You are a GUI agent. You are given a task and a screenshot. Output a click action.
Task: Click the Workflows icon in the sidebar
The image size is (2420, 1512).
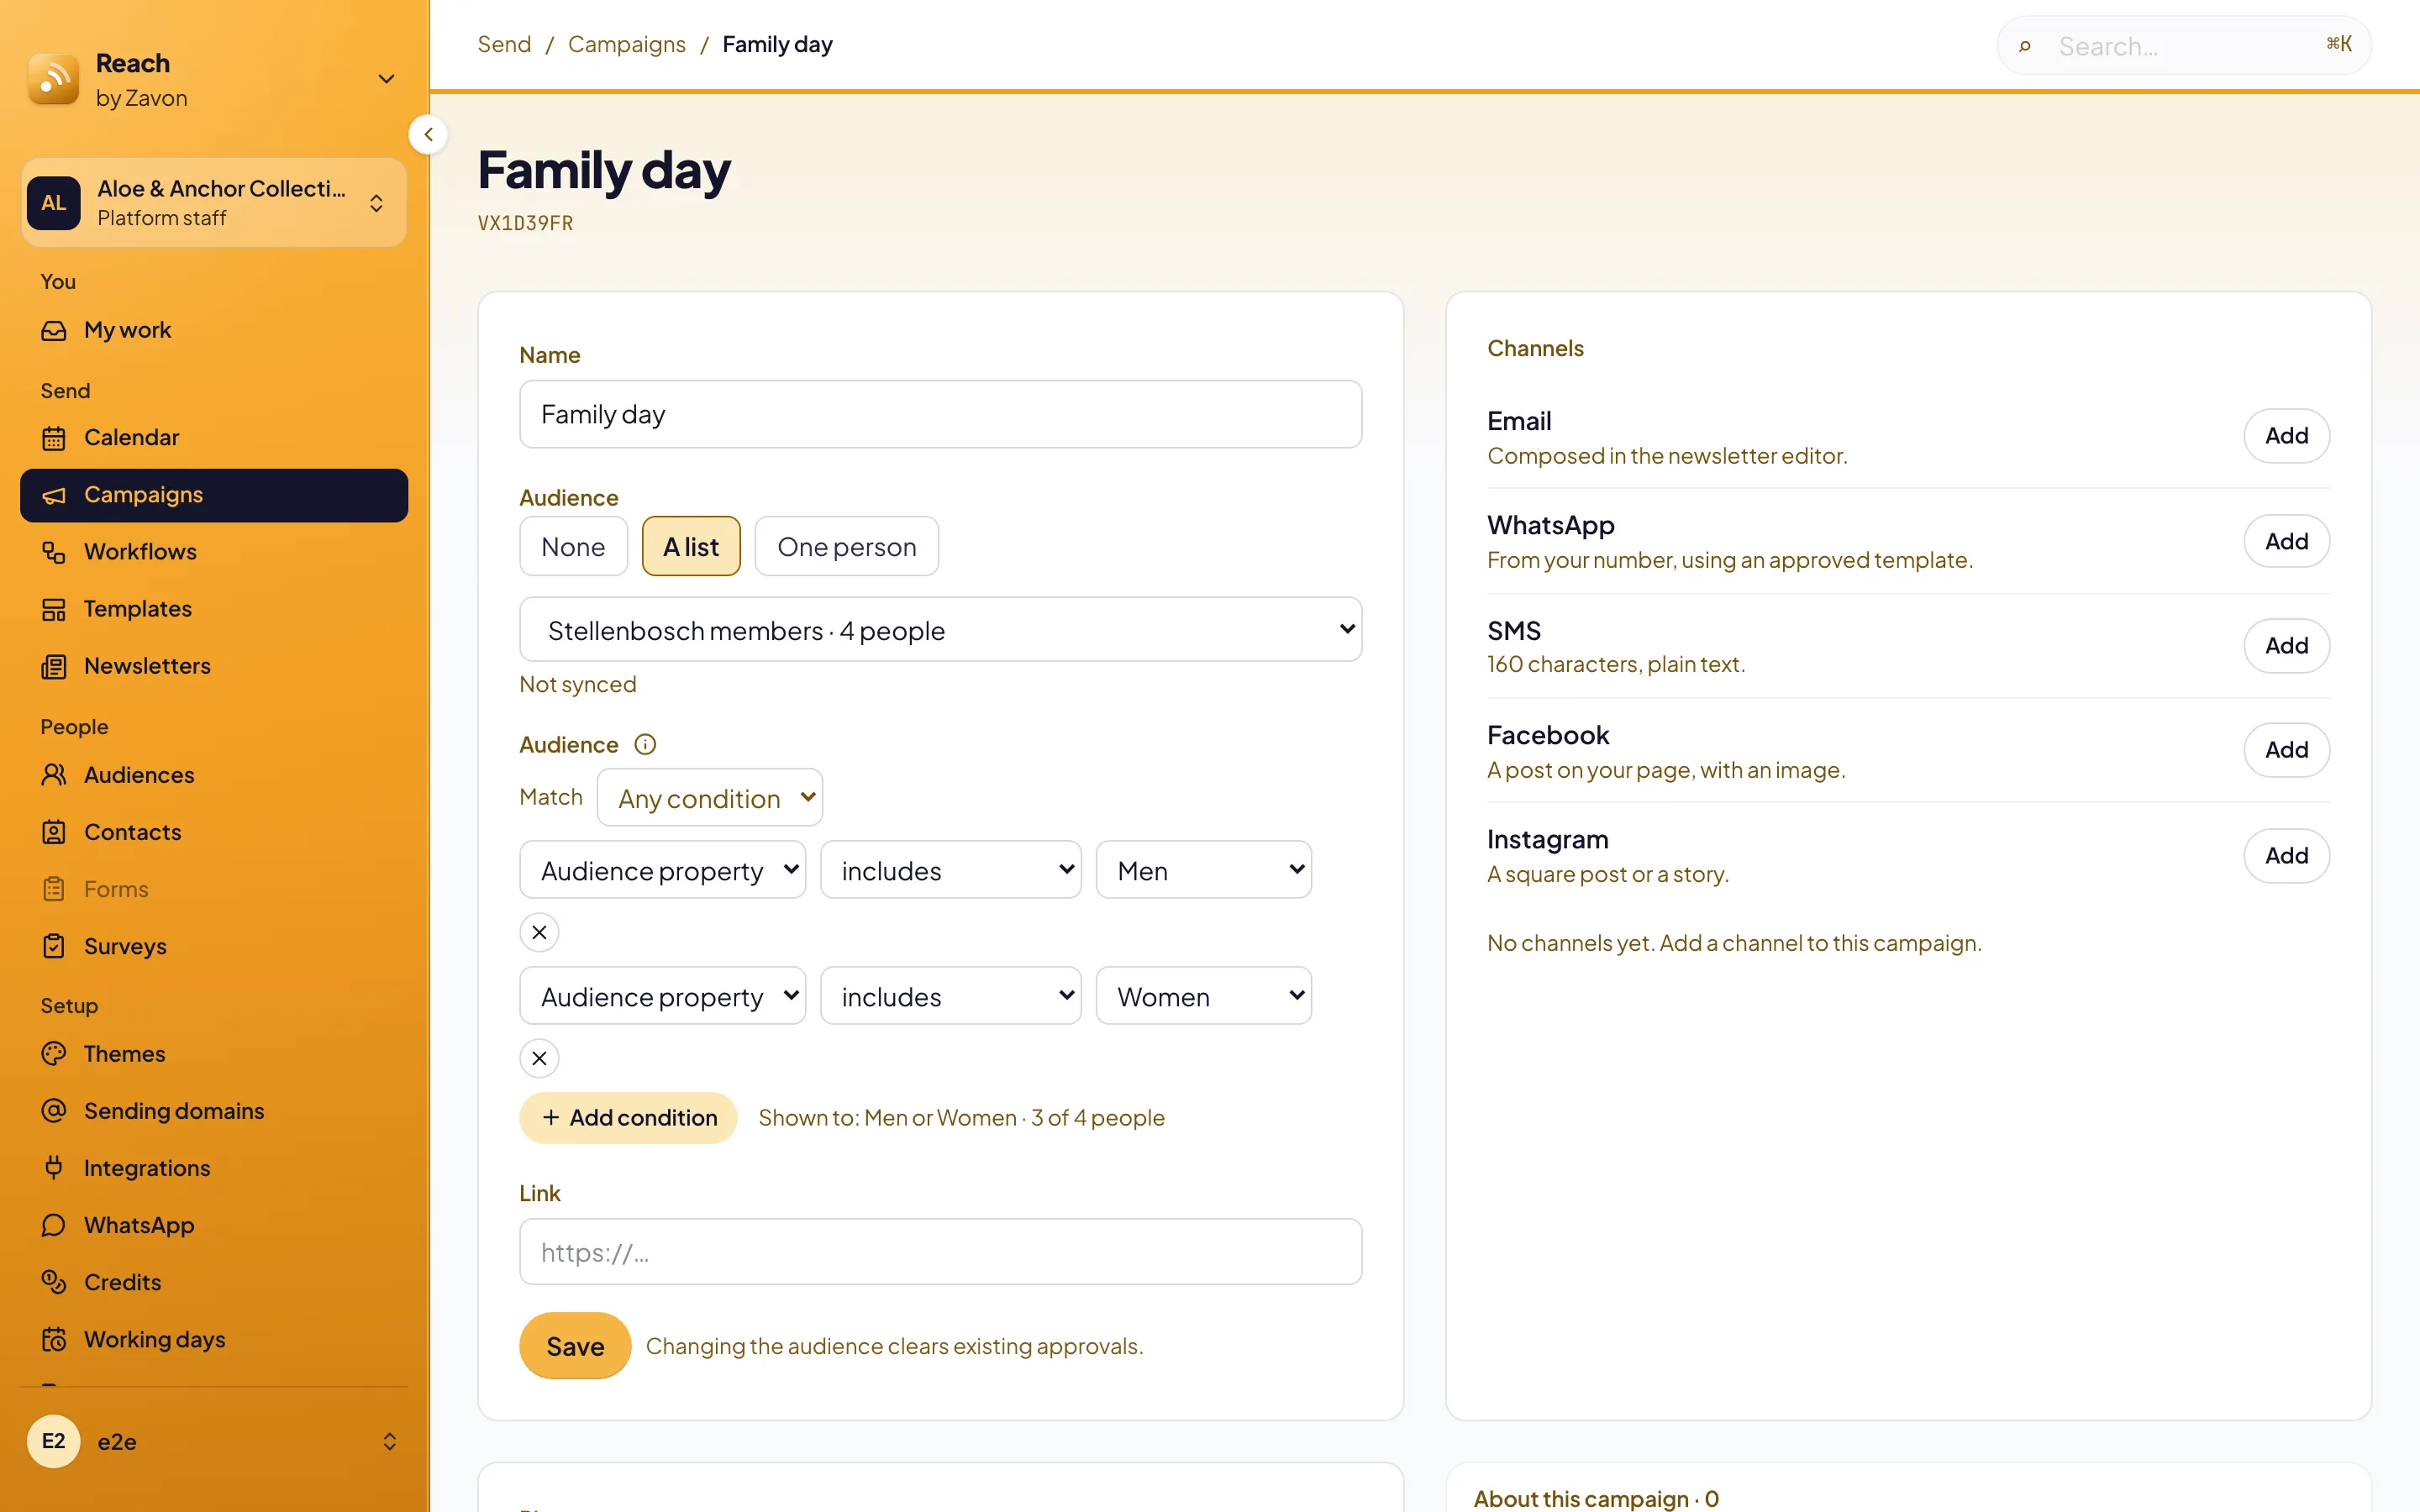click(x=54, y=552)
